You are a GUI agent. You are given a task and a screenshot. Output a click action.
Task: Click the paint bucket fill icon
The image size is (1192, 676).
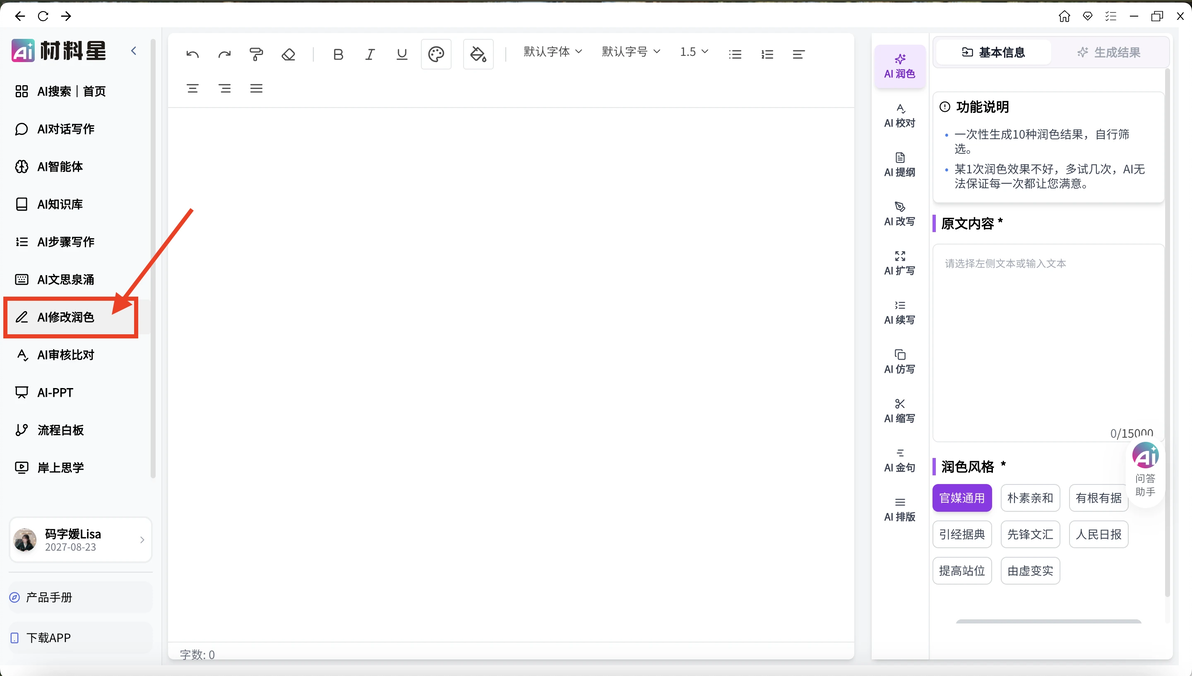[478, 54]
